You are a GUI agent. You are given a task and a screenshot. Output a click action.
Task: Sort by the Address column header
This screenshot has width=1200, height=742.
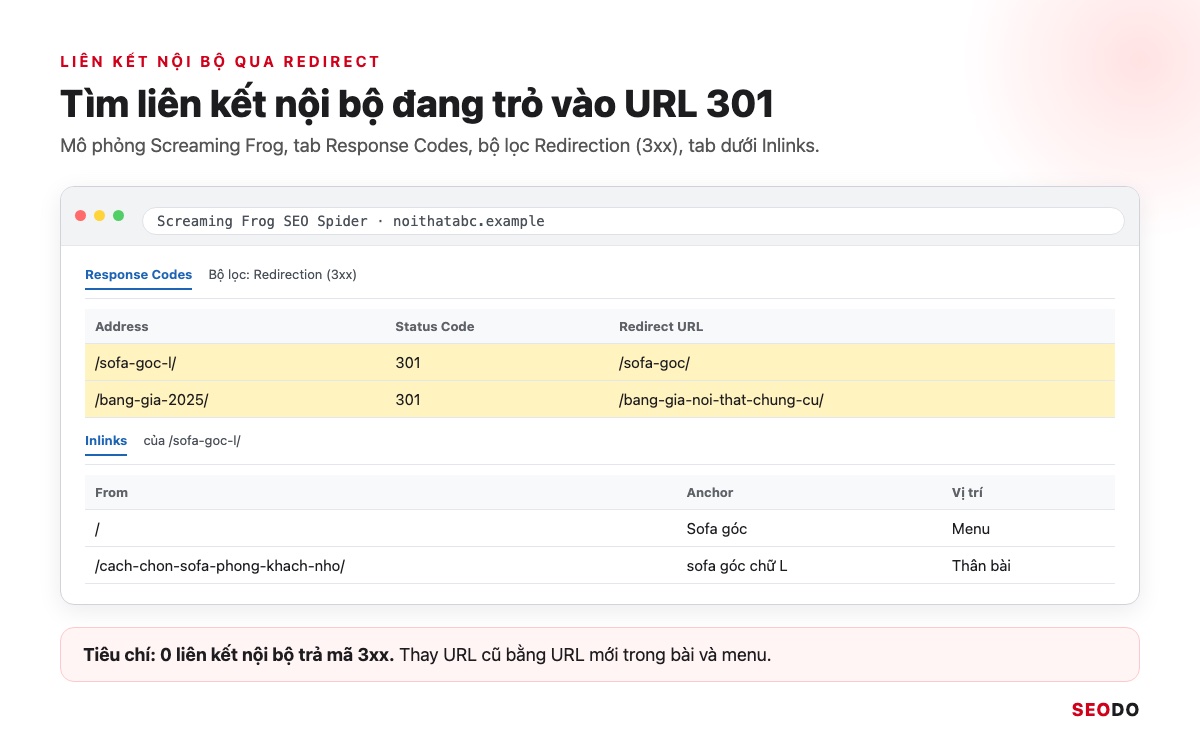(x=122, y=327)
